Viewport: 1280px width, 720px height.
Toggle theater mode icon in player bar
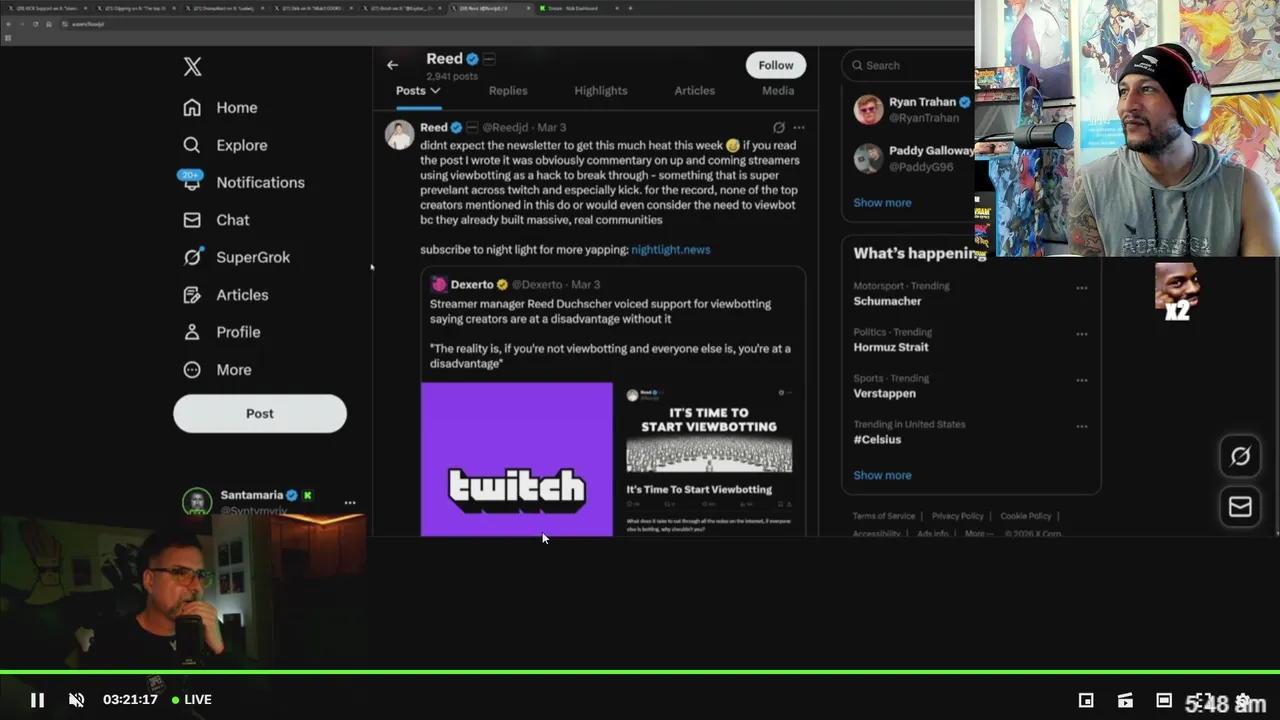click(x=1164, y=700)
